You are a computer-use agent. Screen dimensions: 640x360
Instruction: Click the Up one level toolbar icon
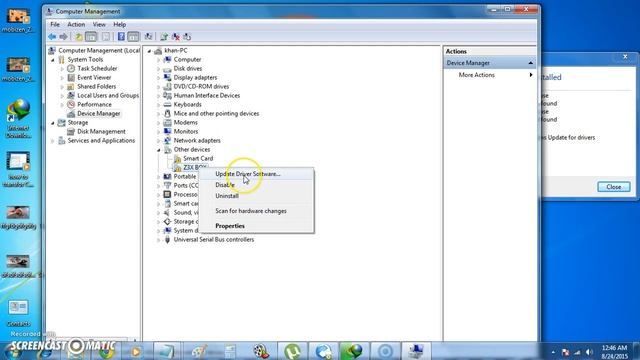point(79,37)
